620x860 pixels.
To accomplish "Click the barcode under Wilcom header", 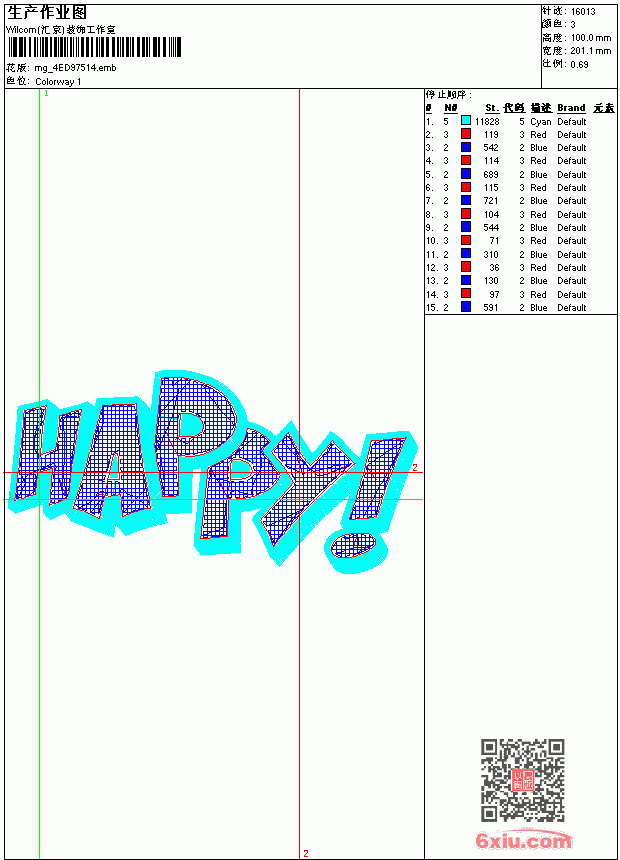I will (x=94, y=47).
